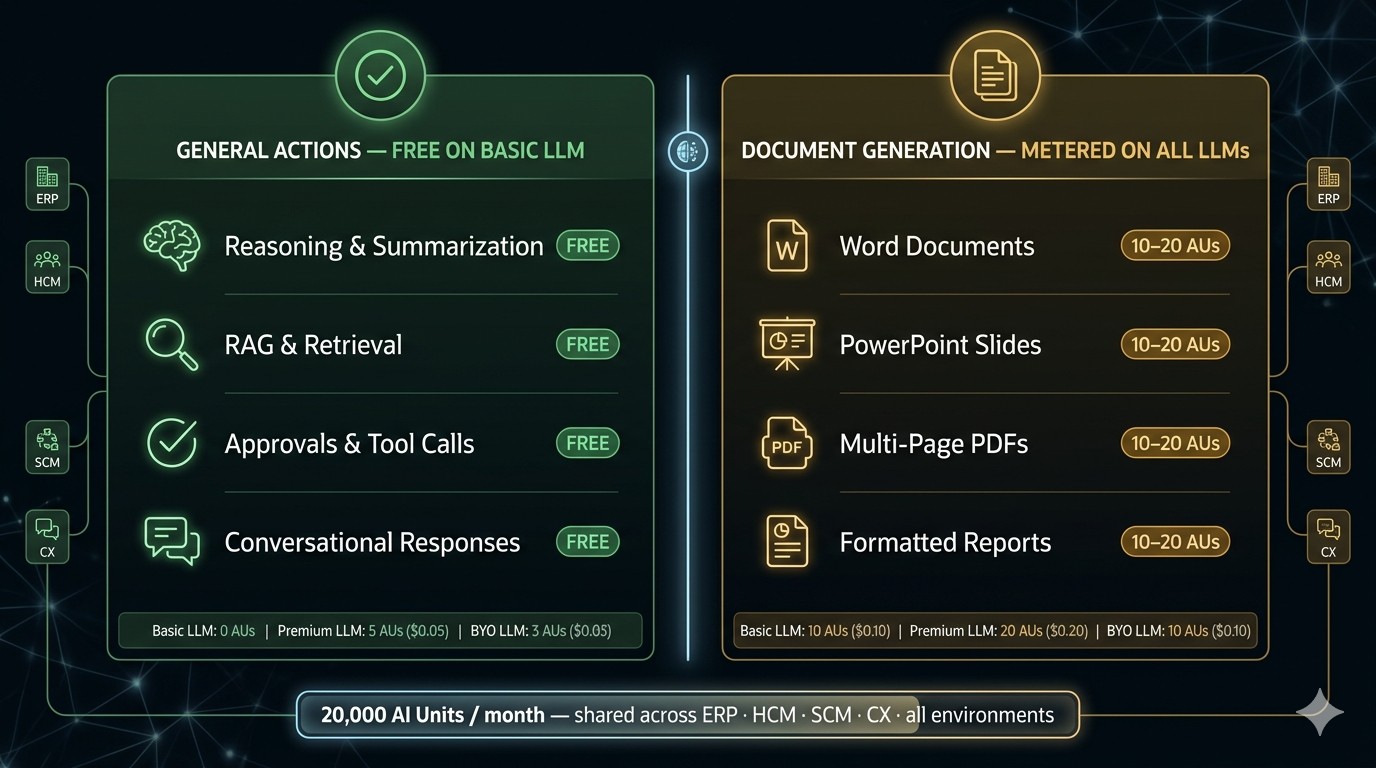Click 'BYO LLM: 3 AUs ($0.05)' footer text
This screenshot has width=1376, height=768.
click(541, 631)
